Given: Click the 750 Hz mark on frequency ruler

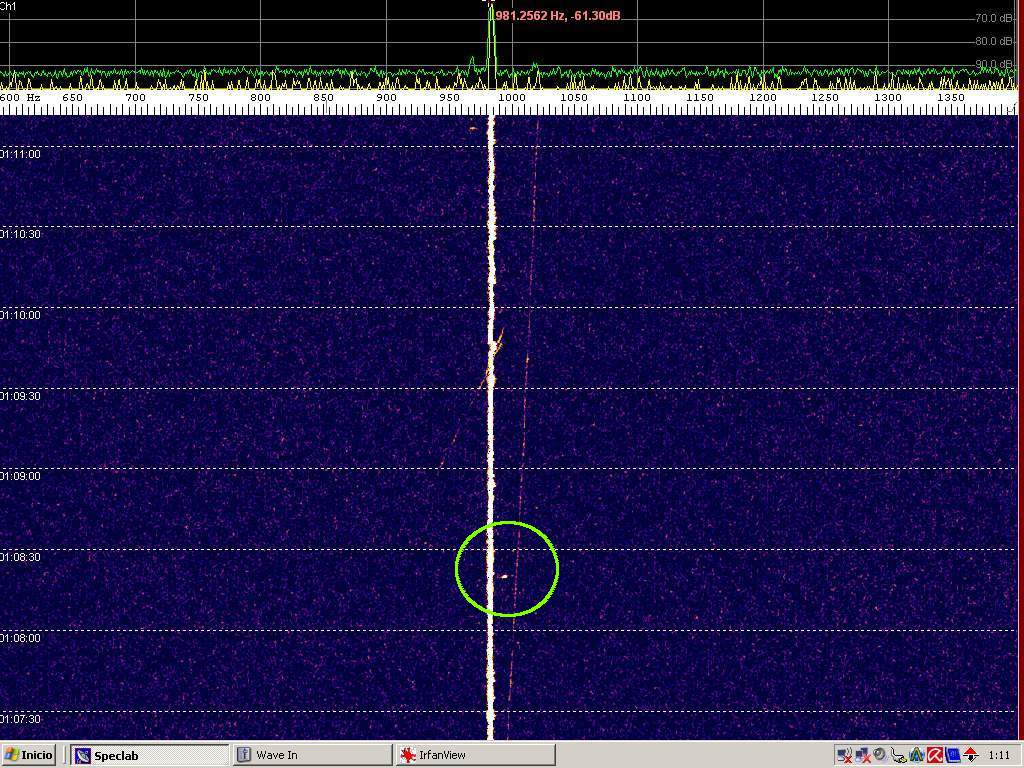Looking at the screenshot, I should click(198, 98).
